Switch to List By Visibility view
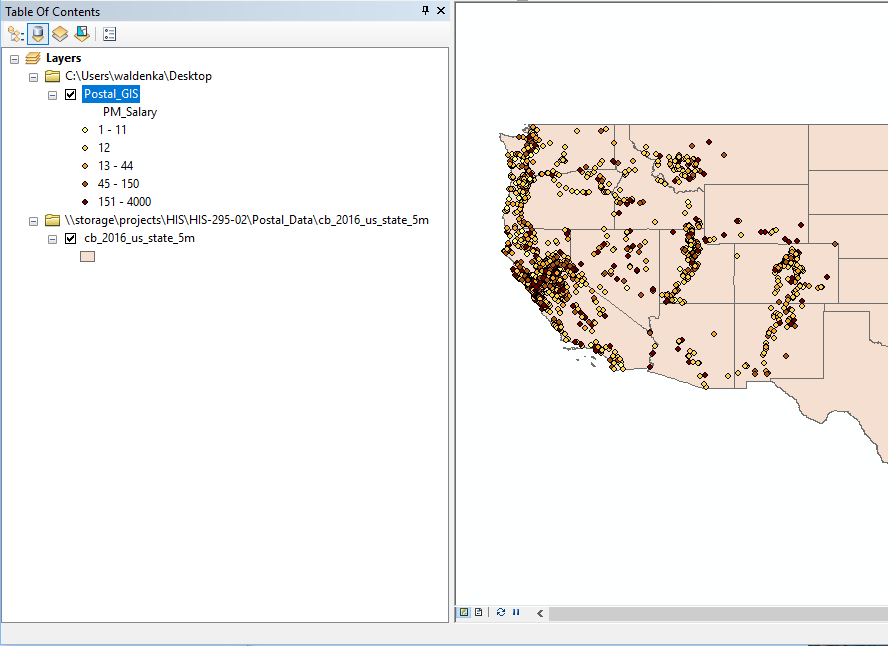 [x=60, y=34]
